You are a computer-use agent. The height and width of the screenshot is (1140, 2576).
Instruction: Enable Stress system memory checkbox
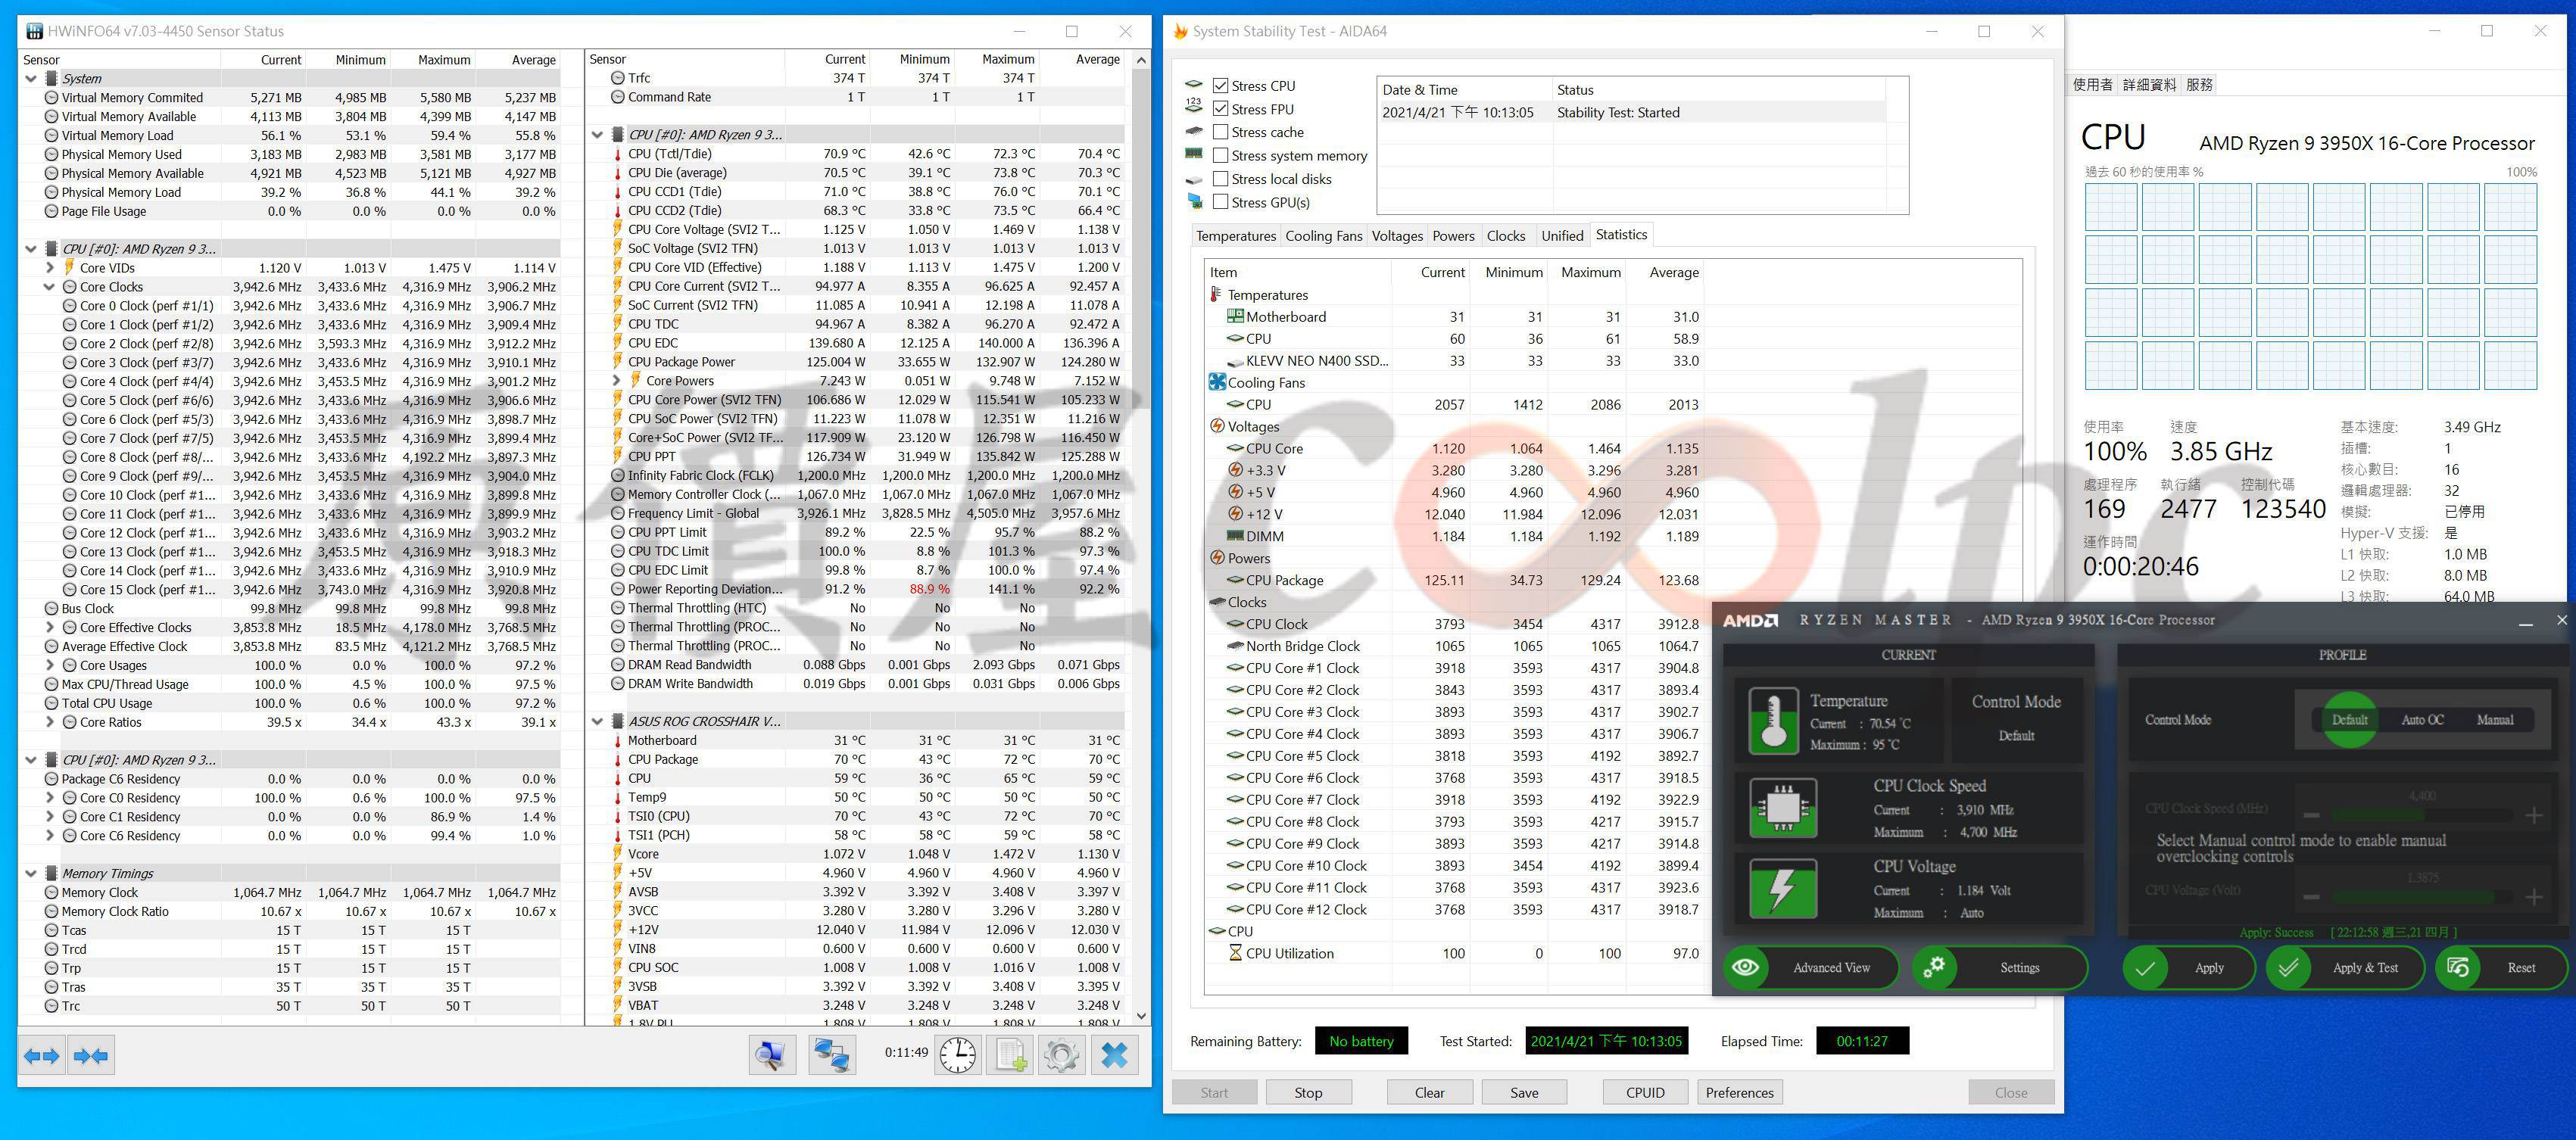point(1220,155)
